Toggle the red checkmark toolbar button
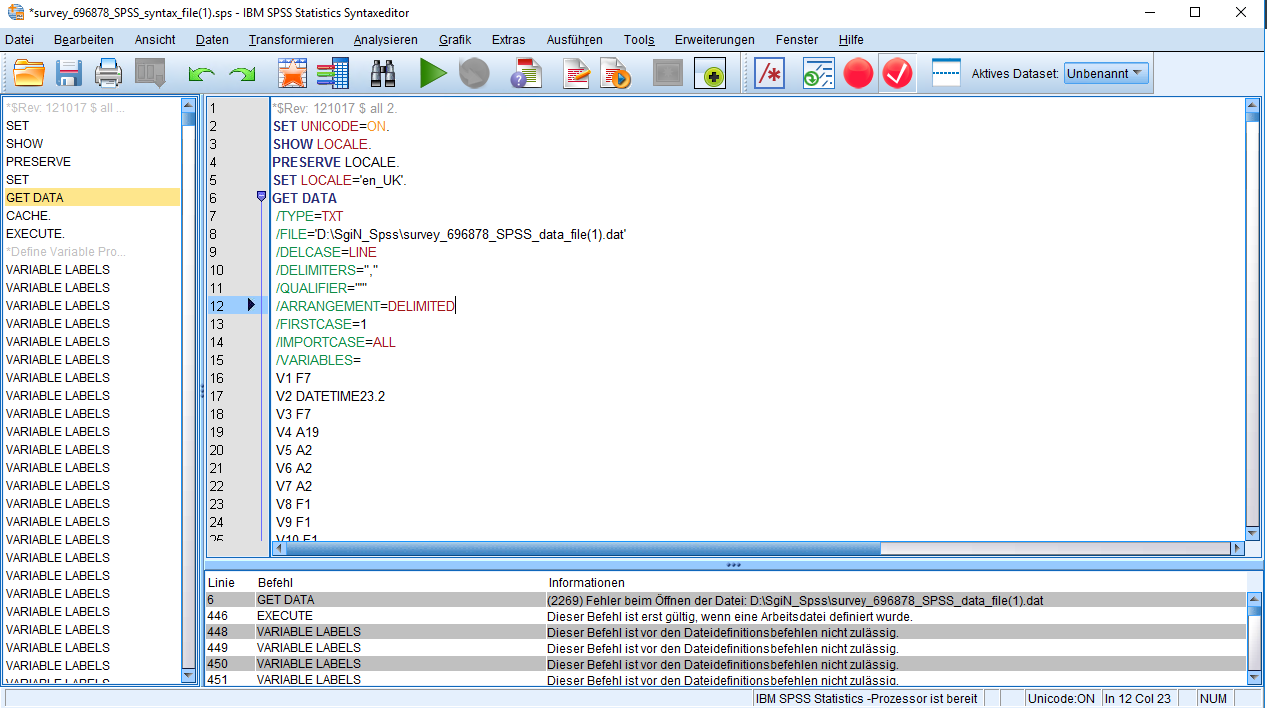 (x=898, y=74)
